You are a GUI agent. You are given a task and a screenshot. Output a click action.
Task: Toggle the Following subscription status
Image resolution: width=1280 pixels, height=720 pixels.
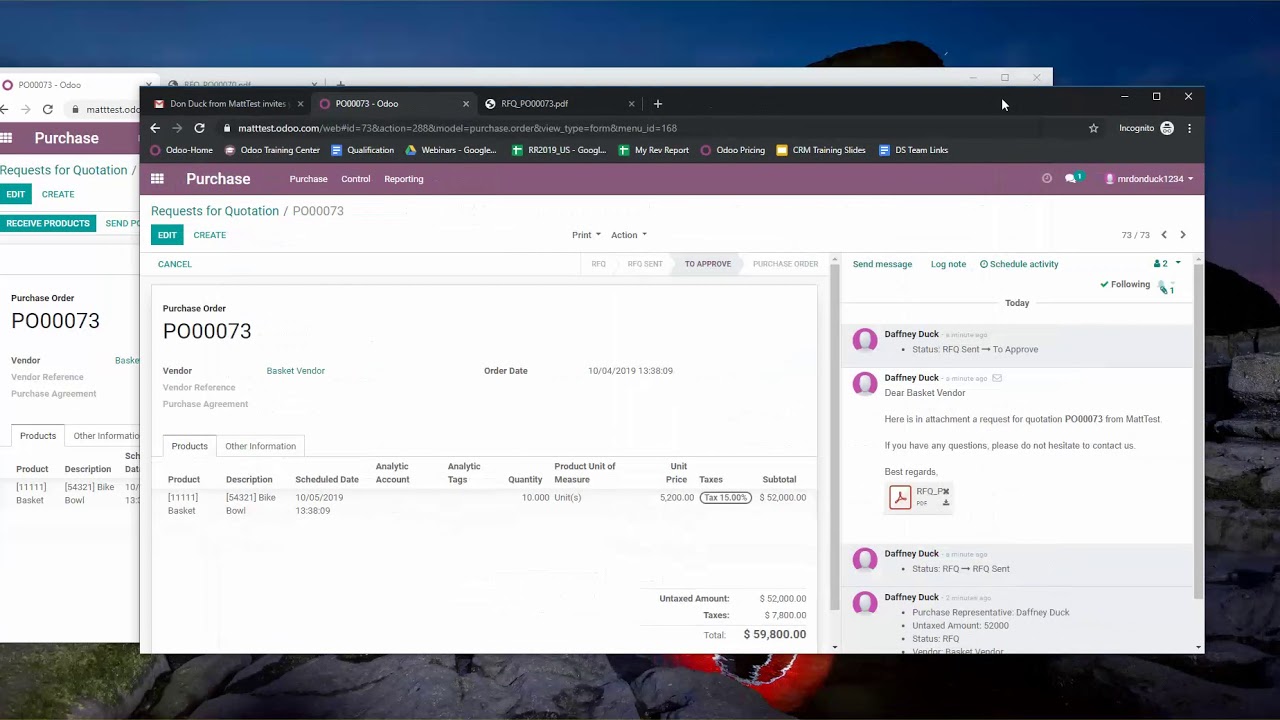tap(1125, 285)
